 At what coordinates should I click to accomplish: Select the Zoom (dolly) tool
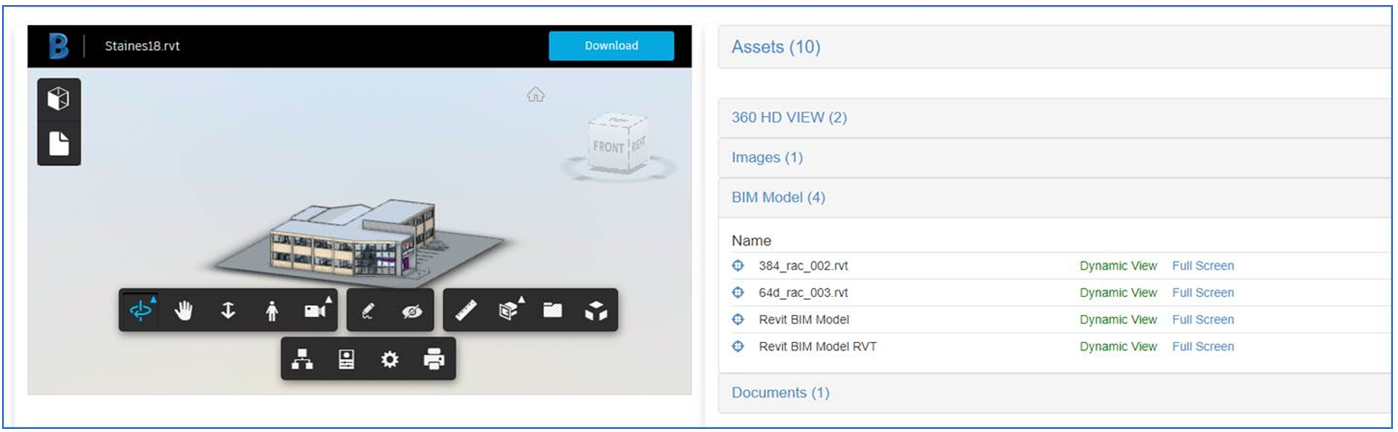[x=228, y=311]
